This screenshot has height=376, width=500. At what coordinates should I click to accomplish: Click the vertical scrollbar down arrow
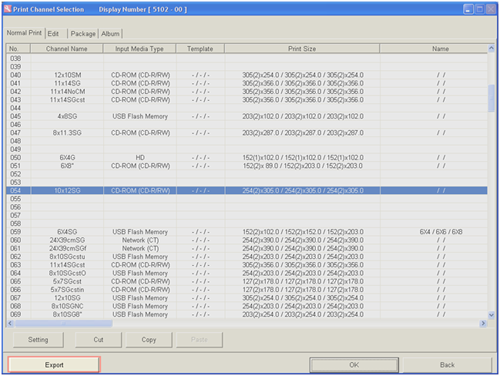pyautogui.click(x=491, y=315)
